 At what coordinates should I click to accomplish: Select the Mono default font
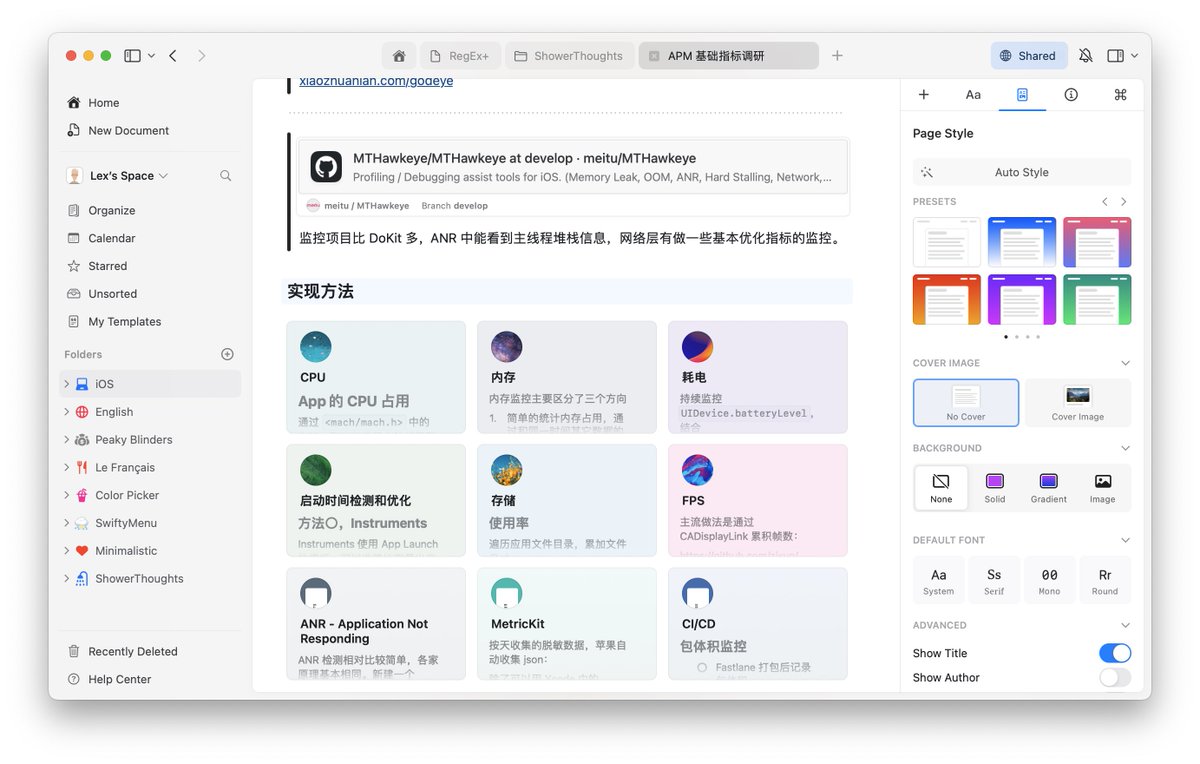(x=1050, y=580)
